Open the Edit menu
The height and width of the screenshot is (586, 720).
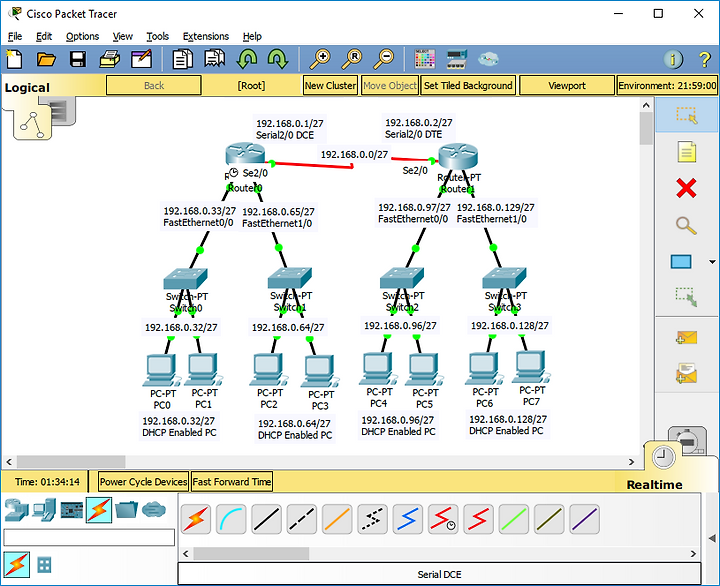(44, 36)
